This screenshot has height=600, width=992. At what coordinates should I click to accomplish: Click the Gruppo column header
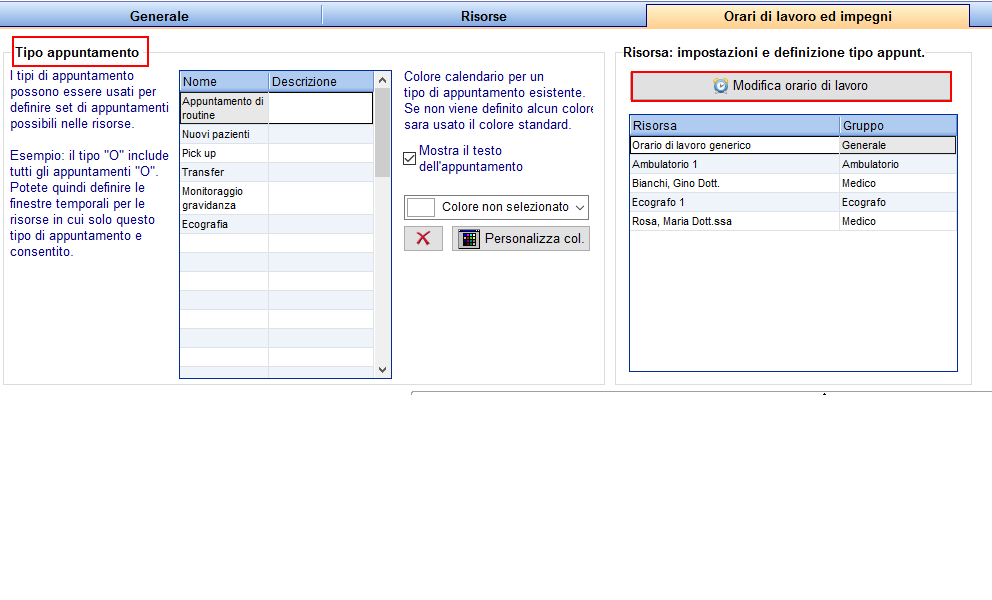pyautogui.click(x=898, y=125)
